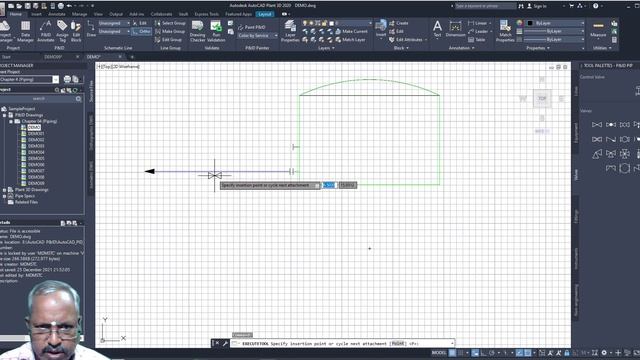Open the Output ribbon tab
The image size is (640, 360).
pos(116,14)
